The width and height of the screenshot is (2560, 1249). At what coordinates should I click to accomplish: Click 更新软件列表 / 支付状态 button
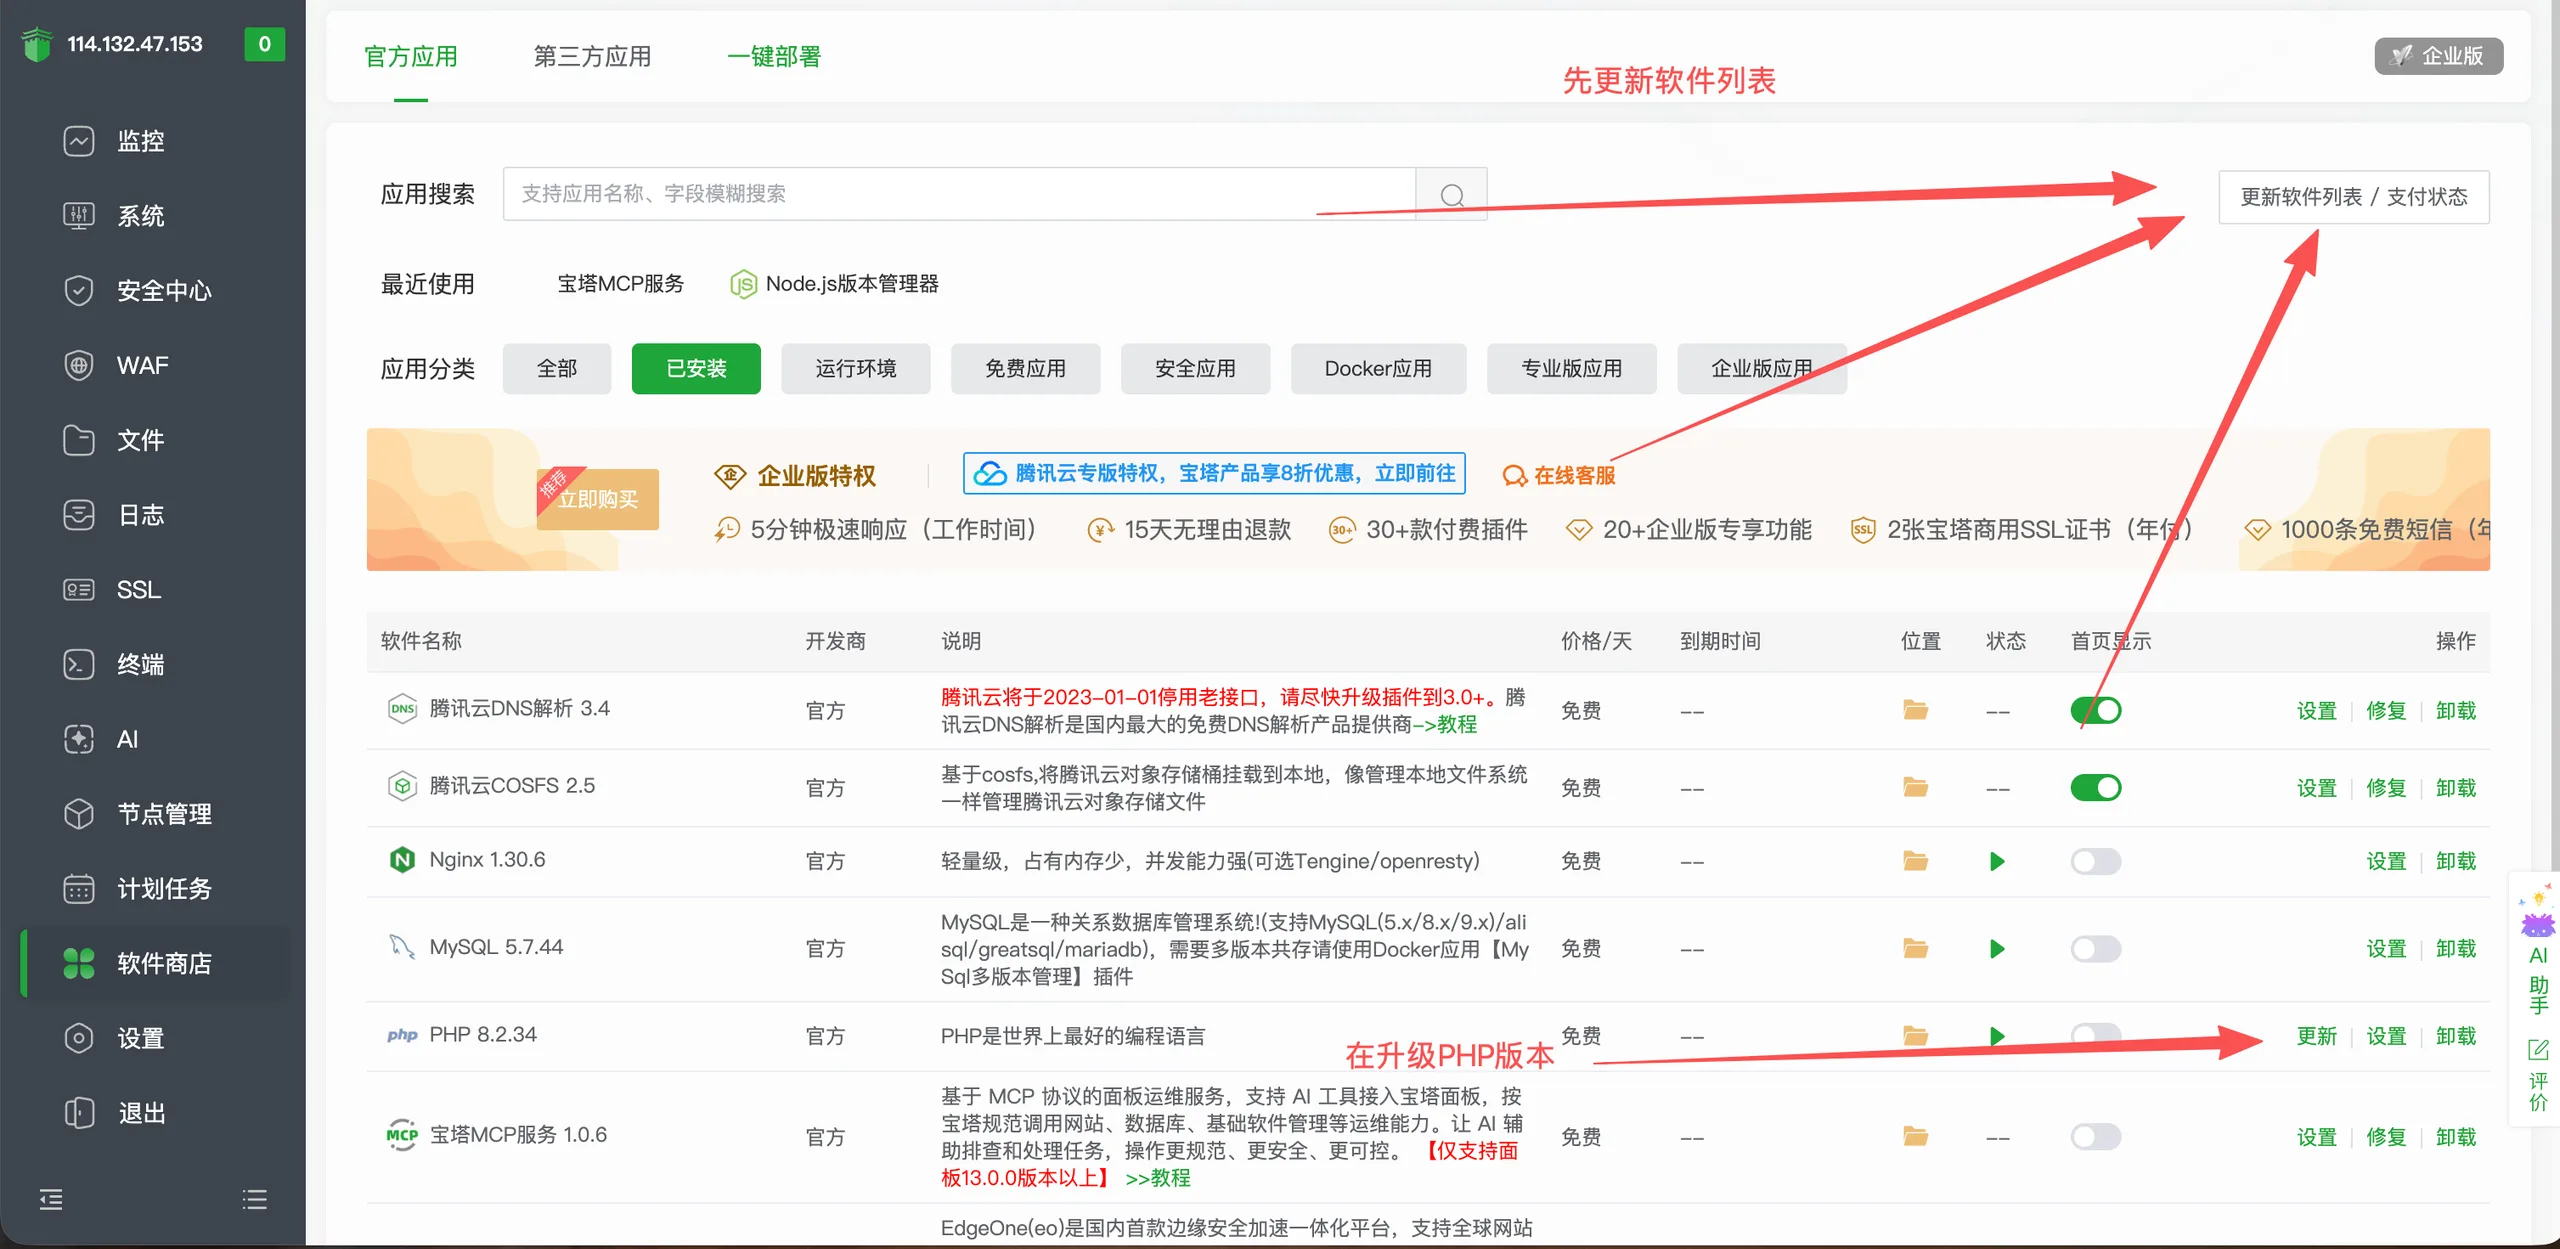[2354, 197]
